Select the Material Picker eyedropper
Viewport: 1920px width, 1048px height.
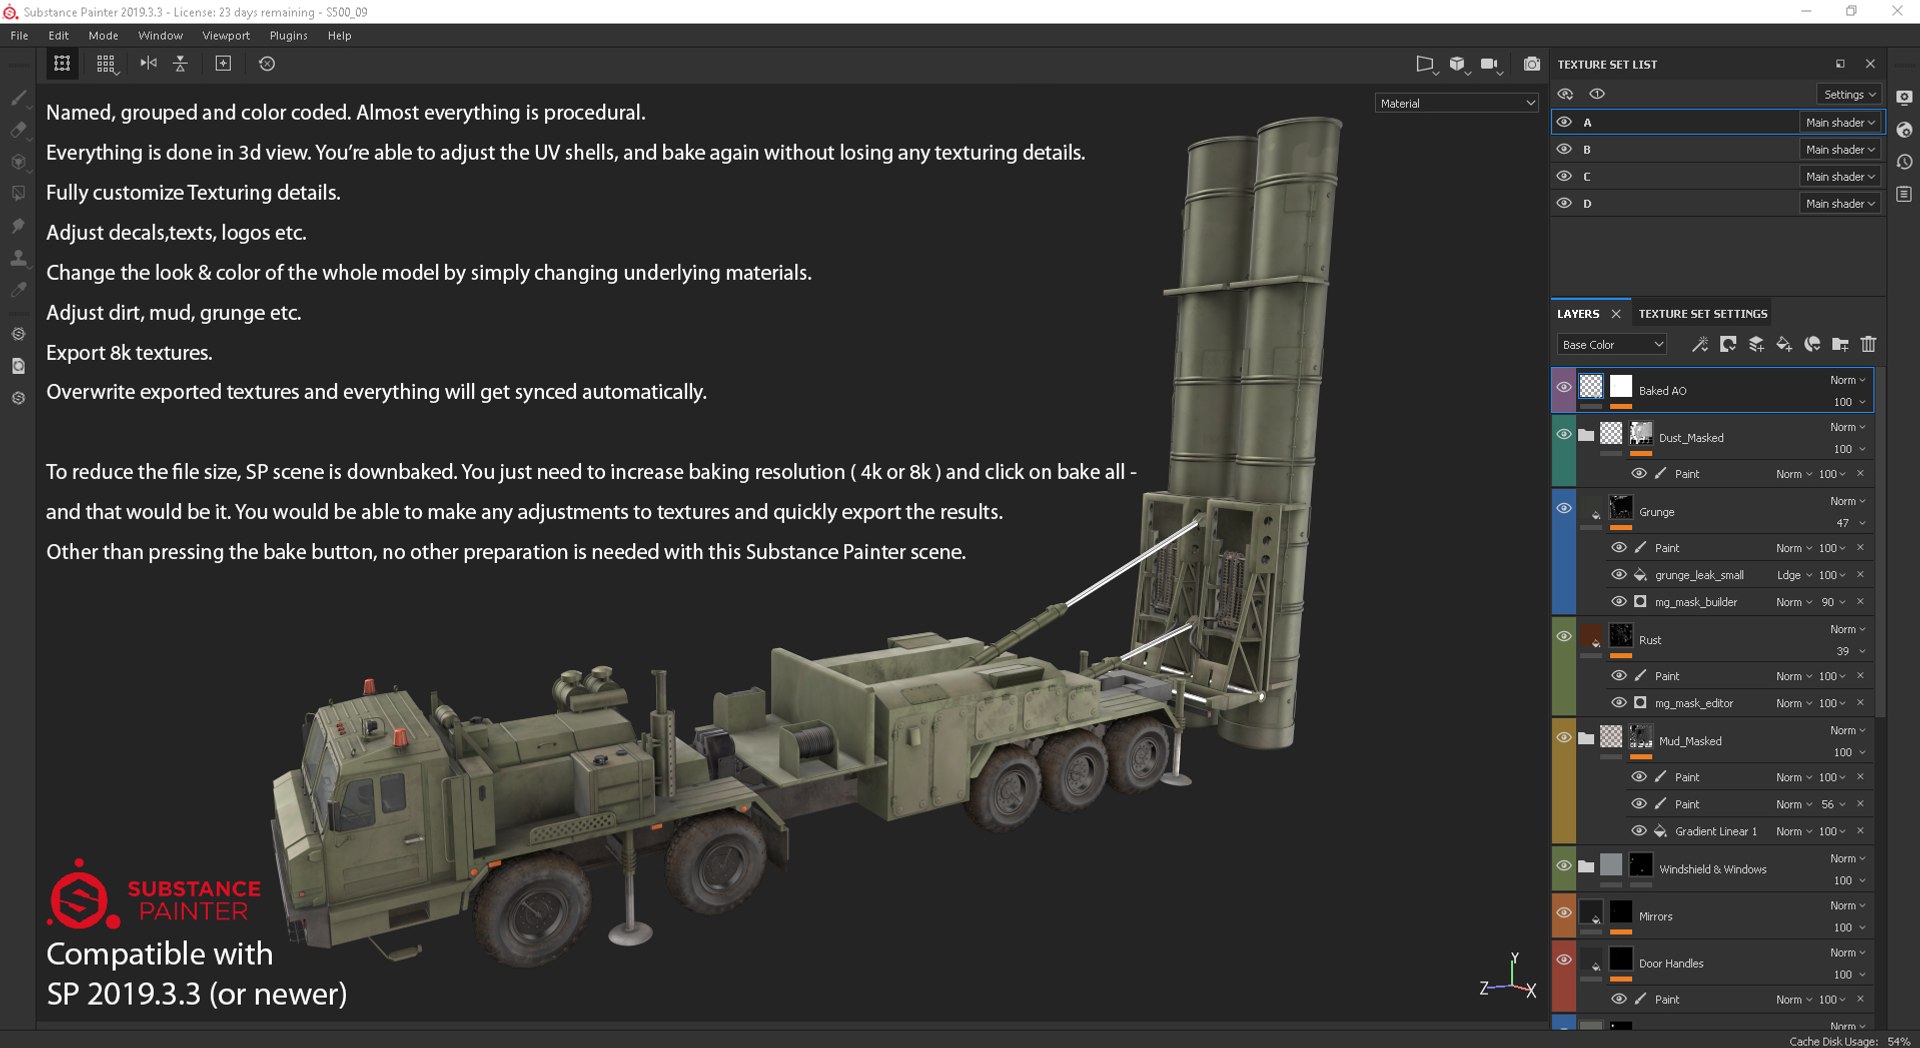click(18, 290)
